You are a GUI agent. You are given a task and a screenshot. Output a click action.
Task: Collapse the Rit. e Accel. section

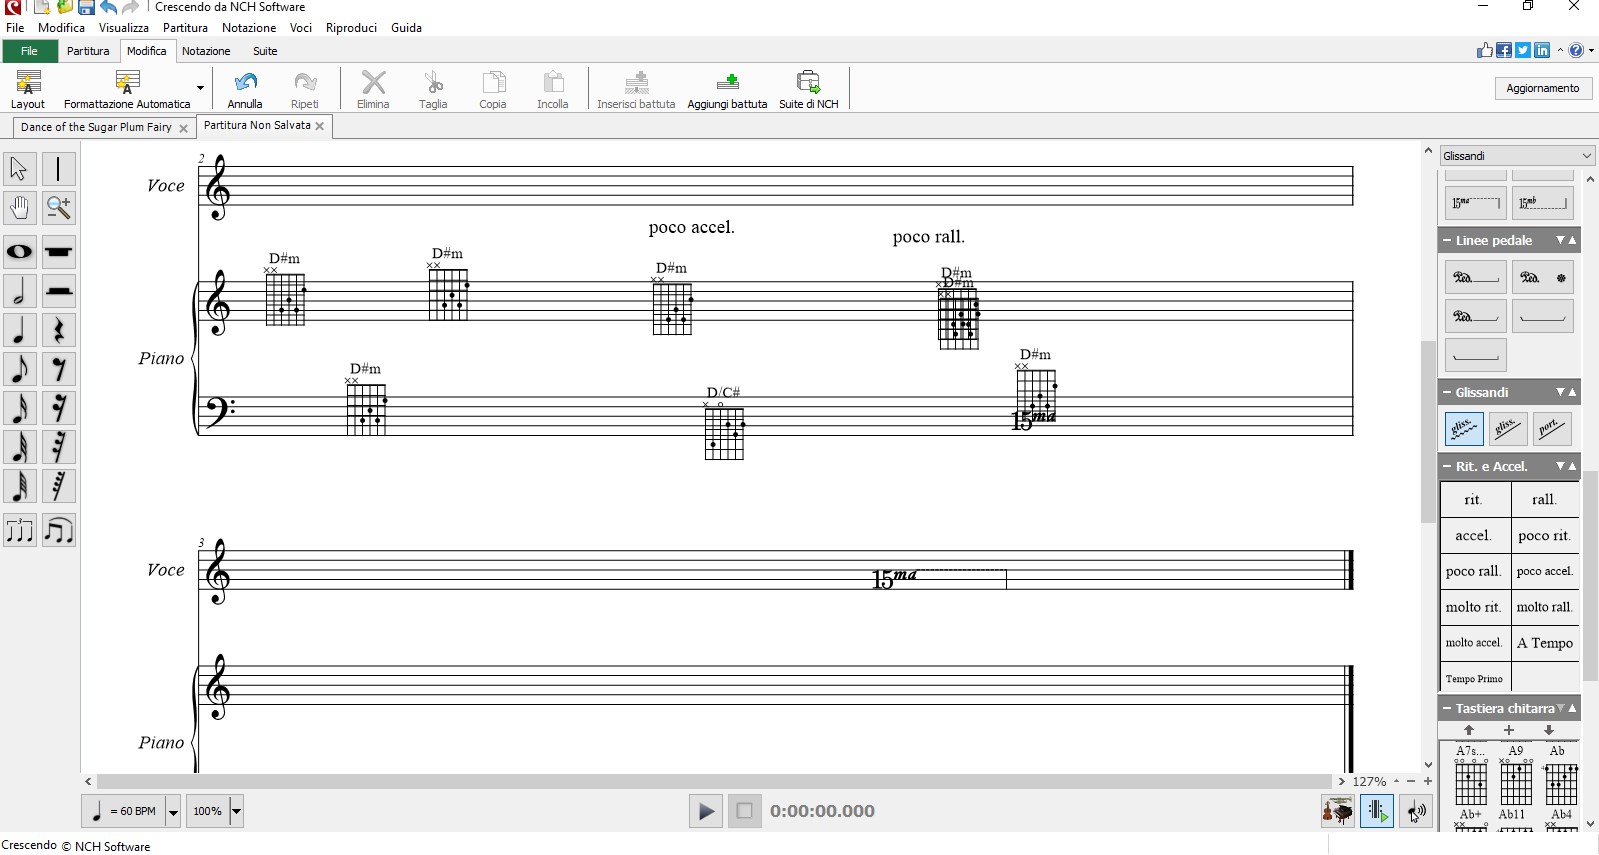[x=1447, y=466]
